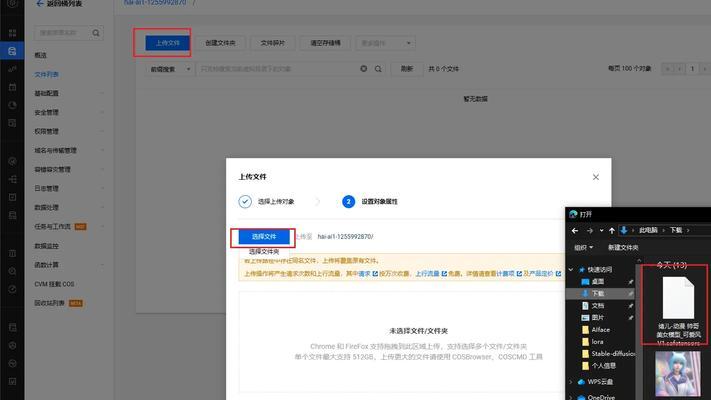Click the back arrow in the 打开 dialog
The width and height of the screenshot is (711, 400).
tap(575, 230)
